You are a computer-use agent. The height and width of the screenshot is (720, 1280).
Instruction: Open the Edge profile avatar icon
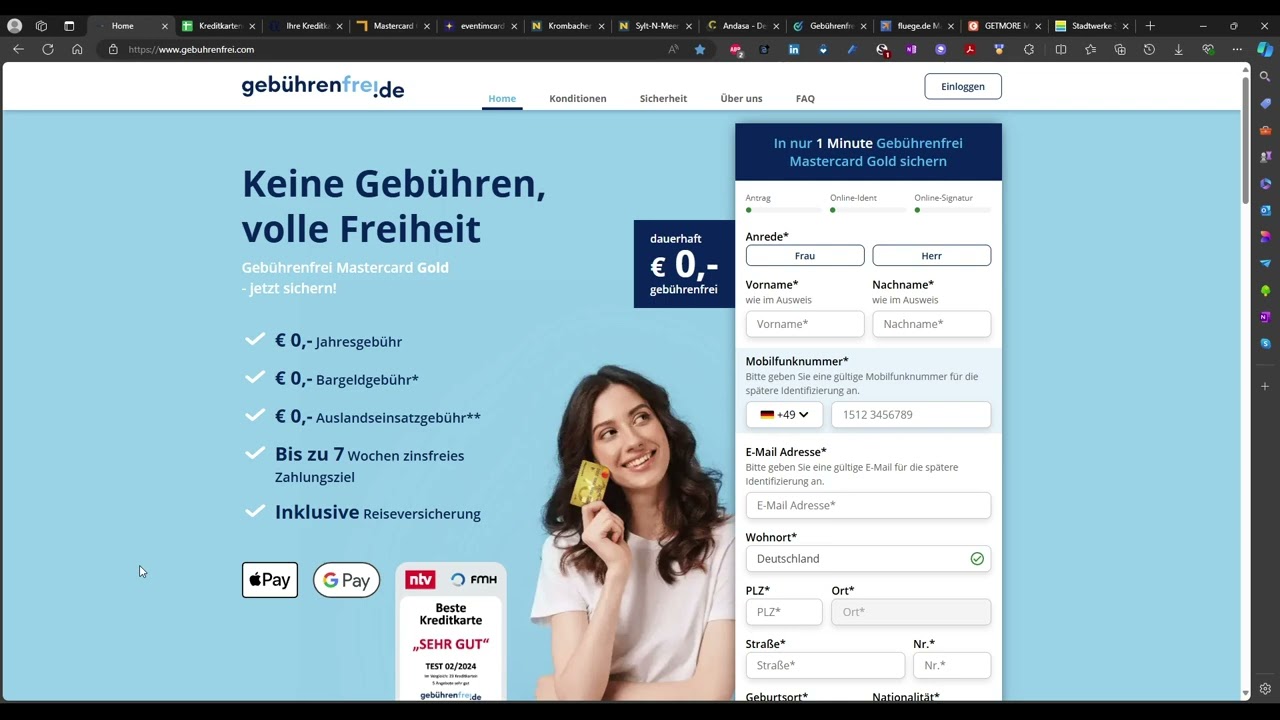(14, 26)
